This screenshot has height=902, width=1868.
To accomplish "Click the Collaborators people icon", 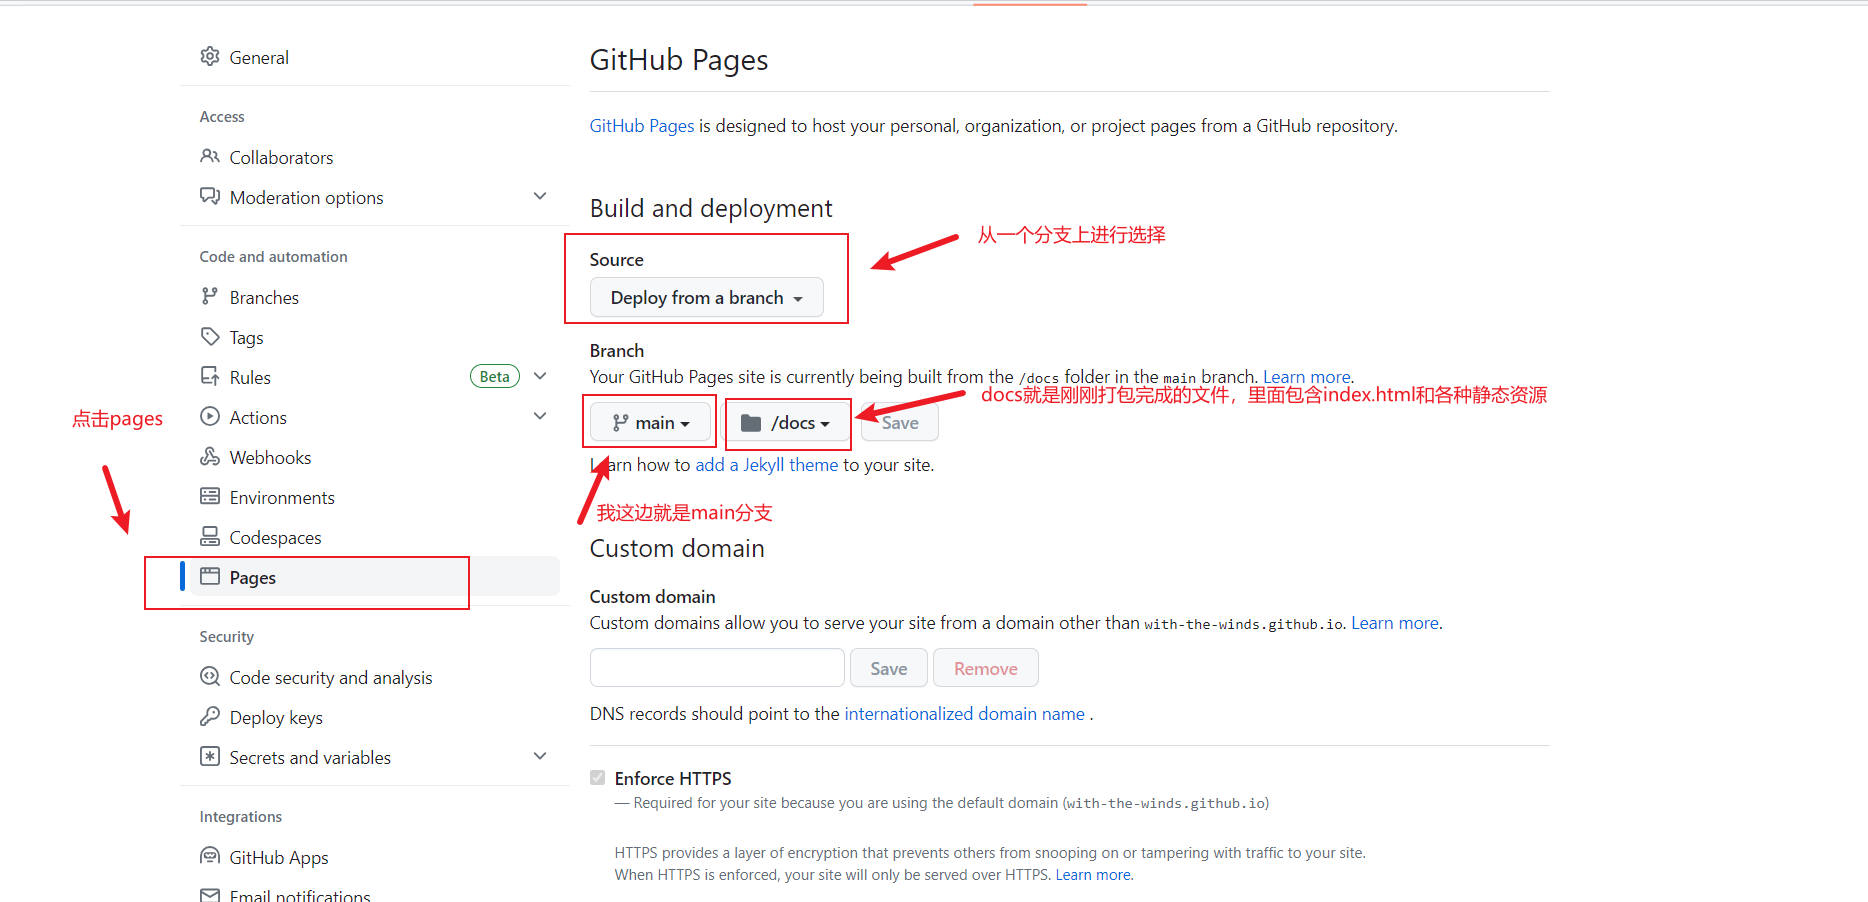I will coord(210,156).
